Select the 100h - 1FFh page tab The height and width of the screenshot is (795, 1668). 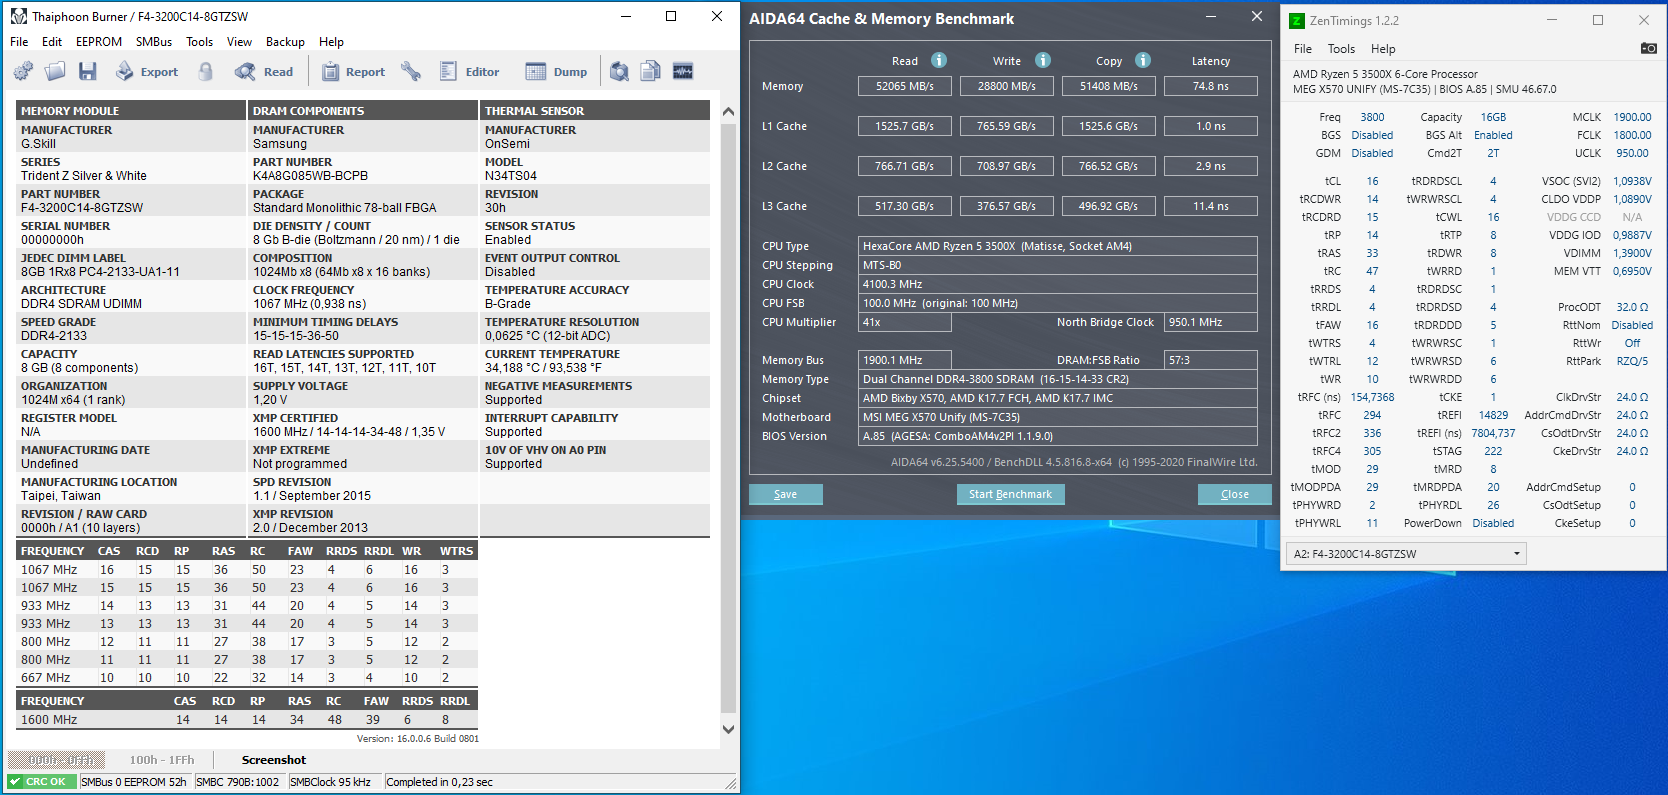tap(162, 760)
